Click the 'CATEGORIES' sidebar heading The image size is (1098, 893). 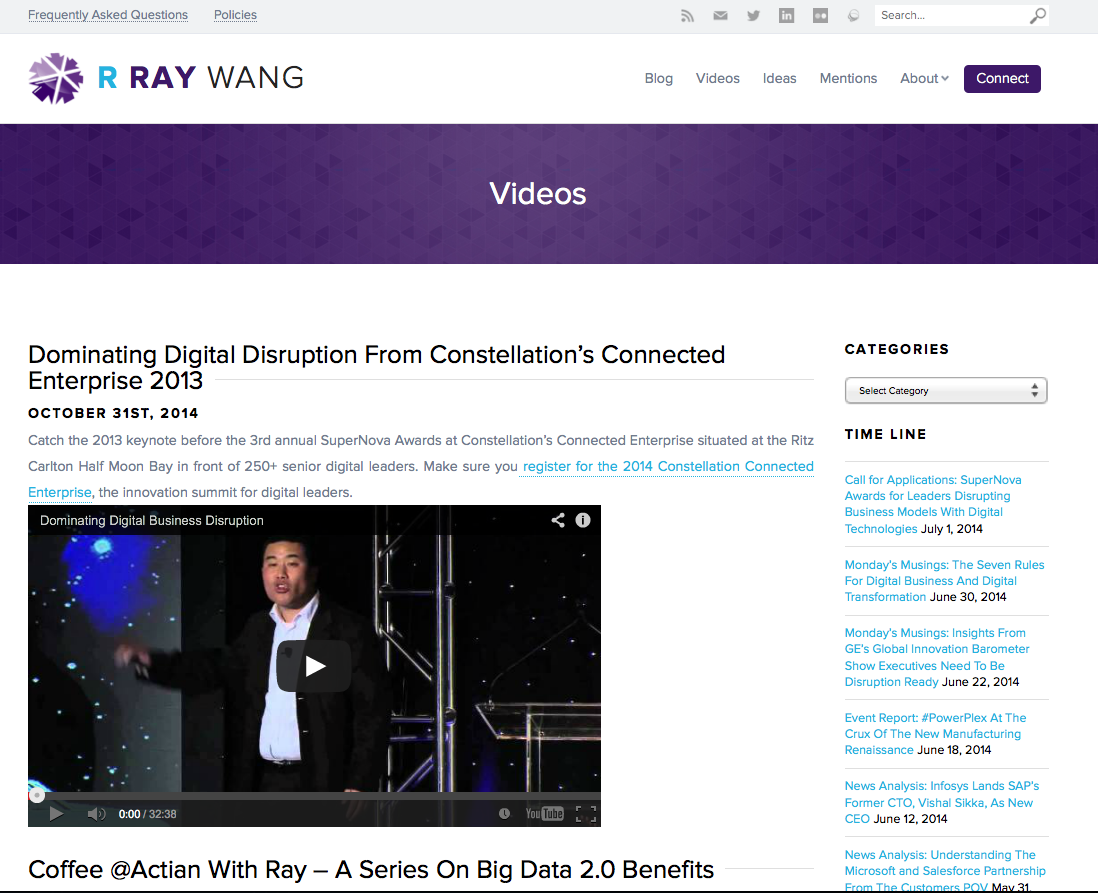click(x=896, y=349)
